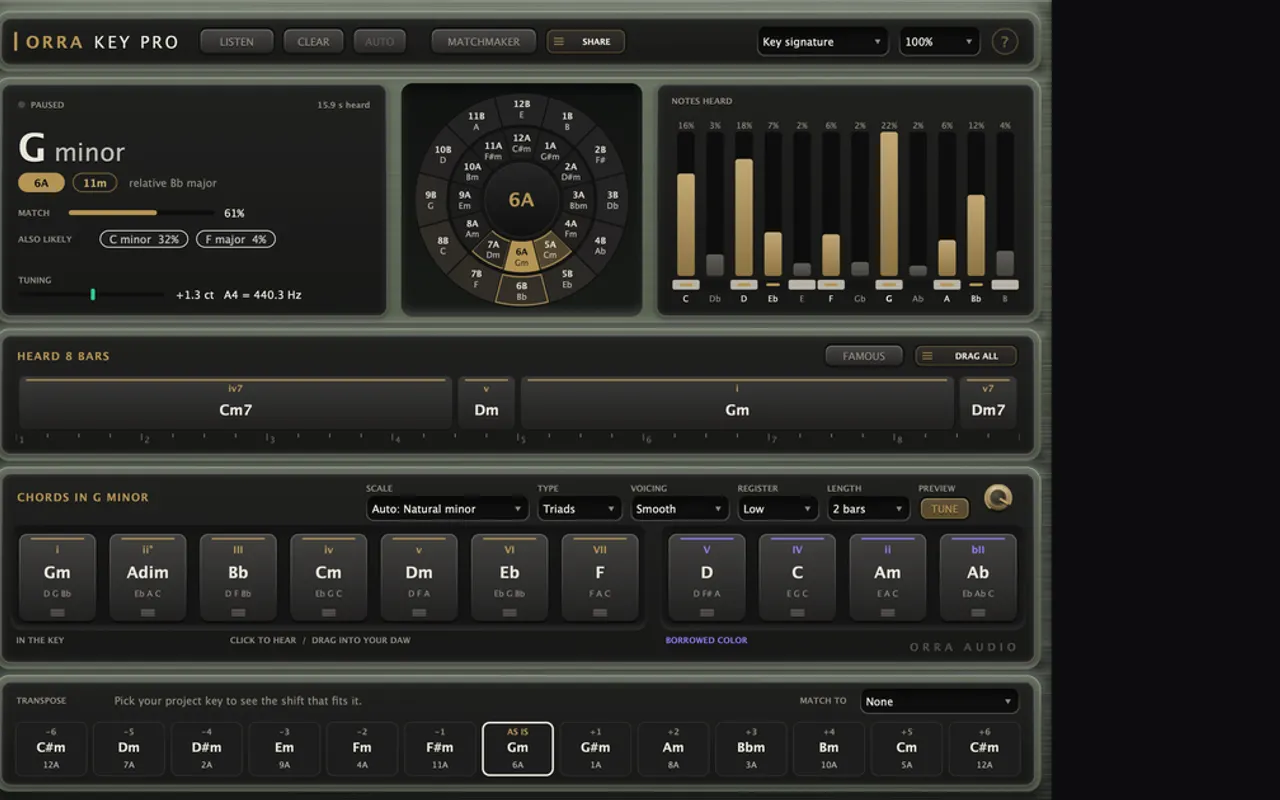Click the DRAG ALL button
The width and height of the screenshot is (1280, 800).
click(x=966, y=356)
